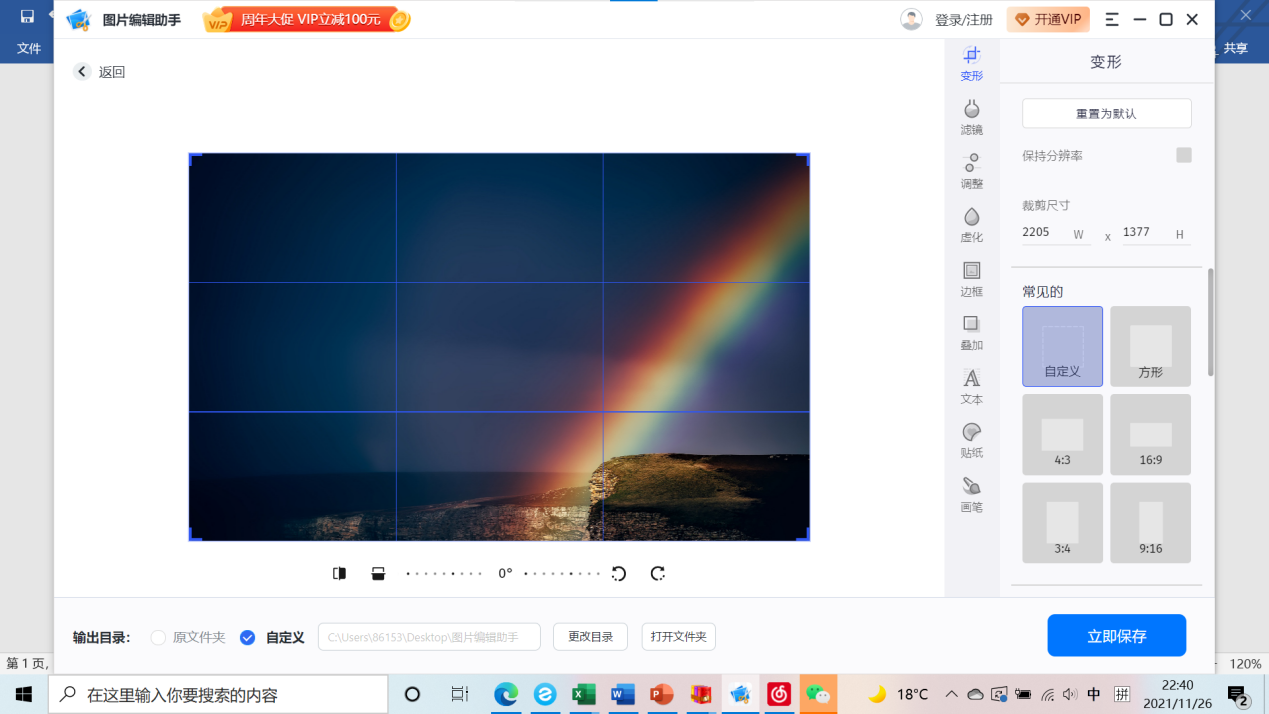
Task: Click the VIP promotion banner
Action: (307, 19)
